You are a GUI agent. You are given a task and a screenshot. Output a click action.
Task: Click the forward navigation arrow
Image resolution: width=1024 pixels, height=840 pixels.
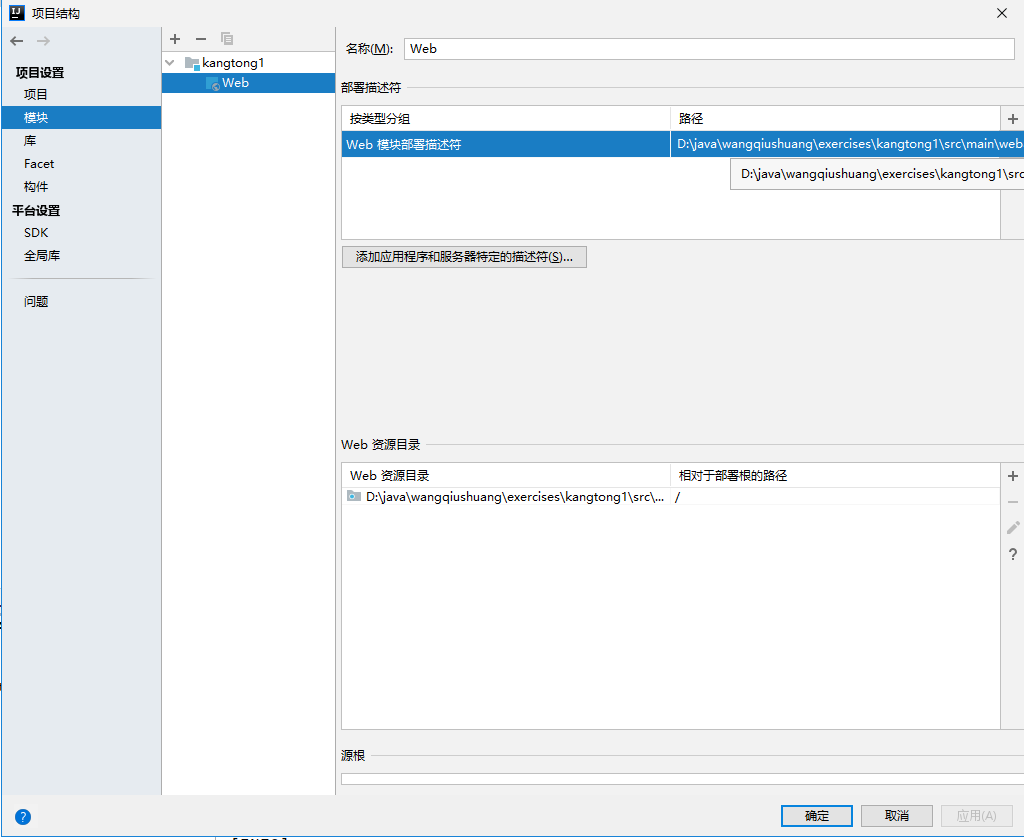pyautogui.click(x=43, y=41)
